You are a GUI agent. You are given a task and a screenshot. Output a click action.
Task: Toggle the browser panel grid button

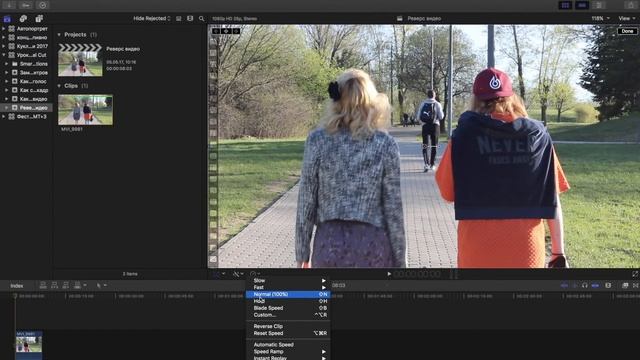pos(565,5)
